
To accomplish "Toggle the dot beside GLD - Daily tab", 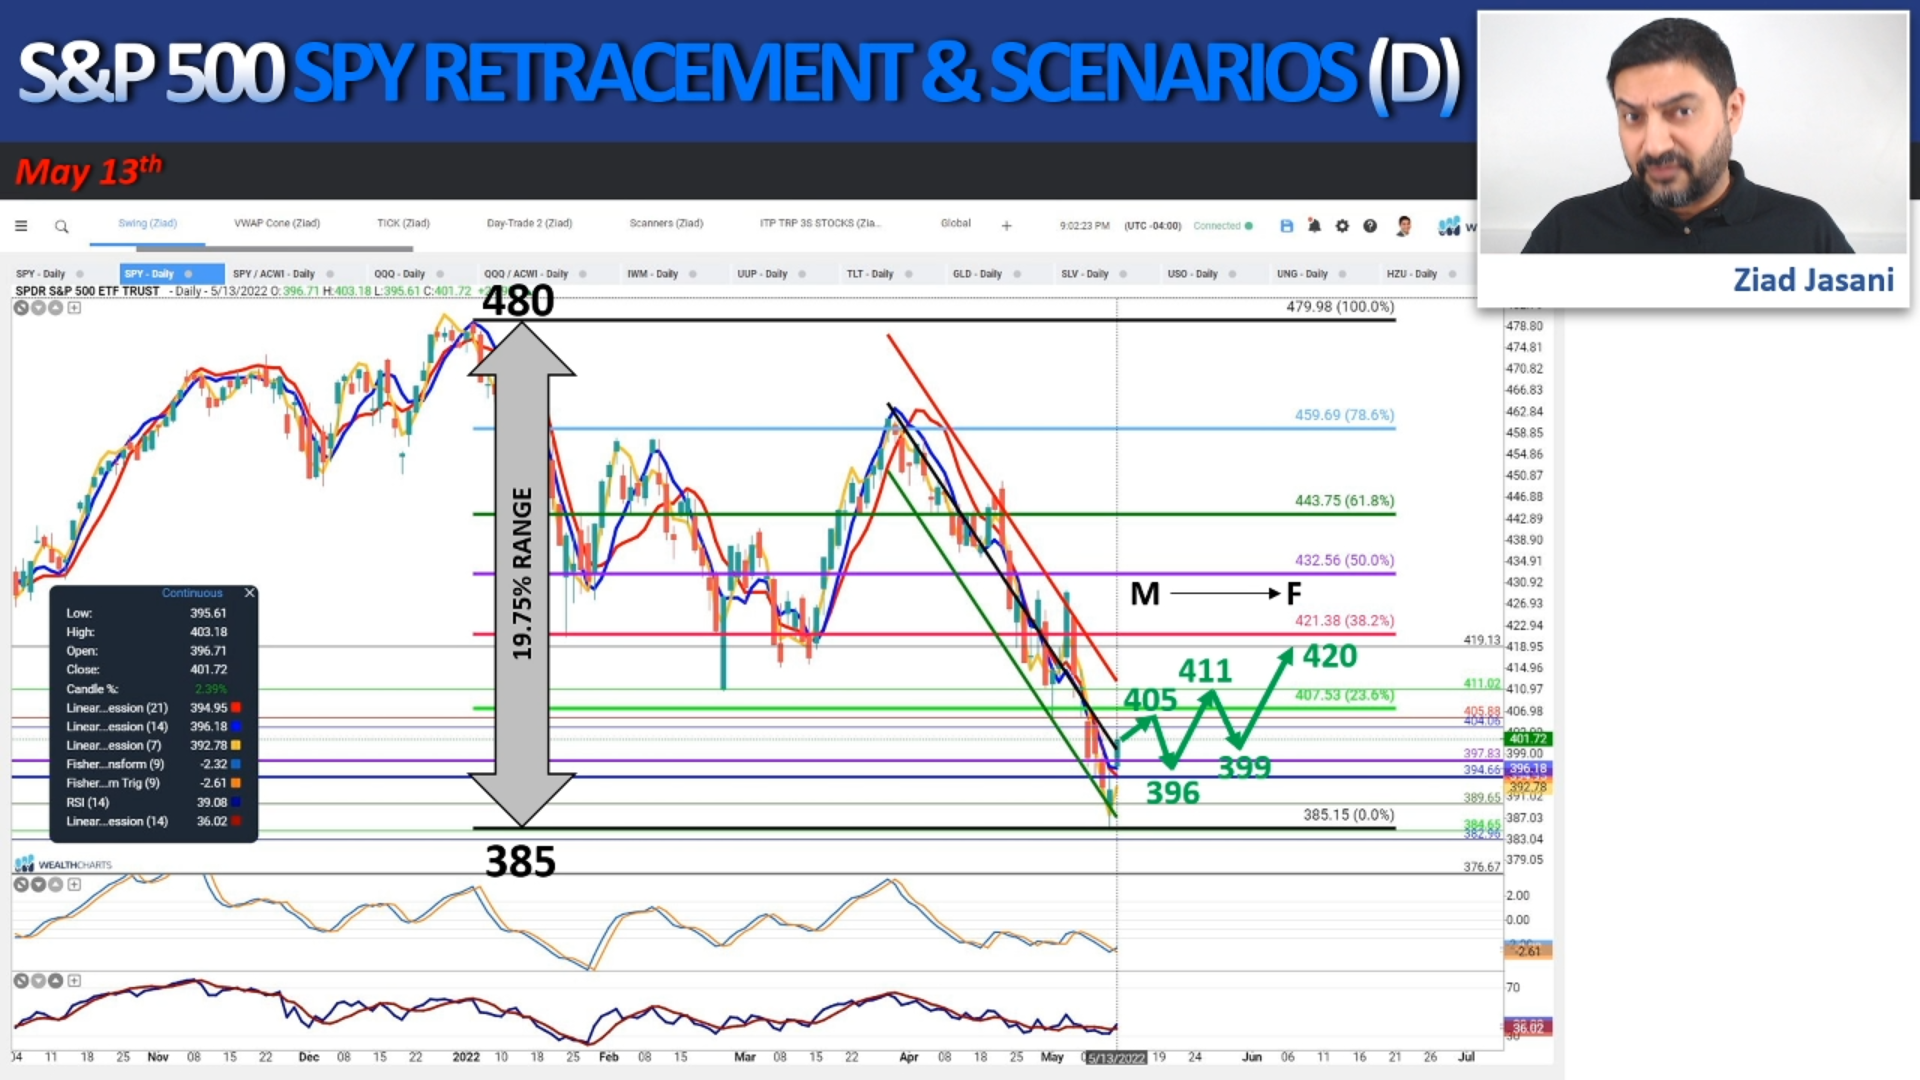I will [x=1017, y=274].
